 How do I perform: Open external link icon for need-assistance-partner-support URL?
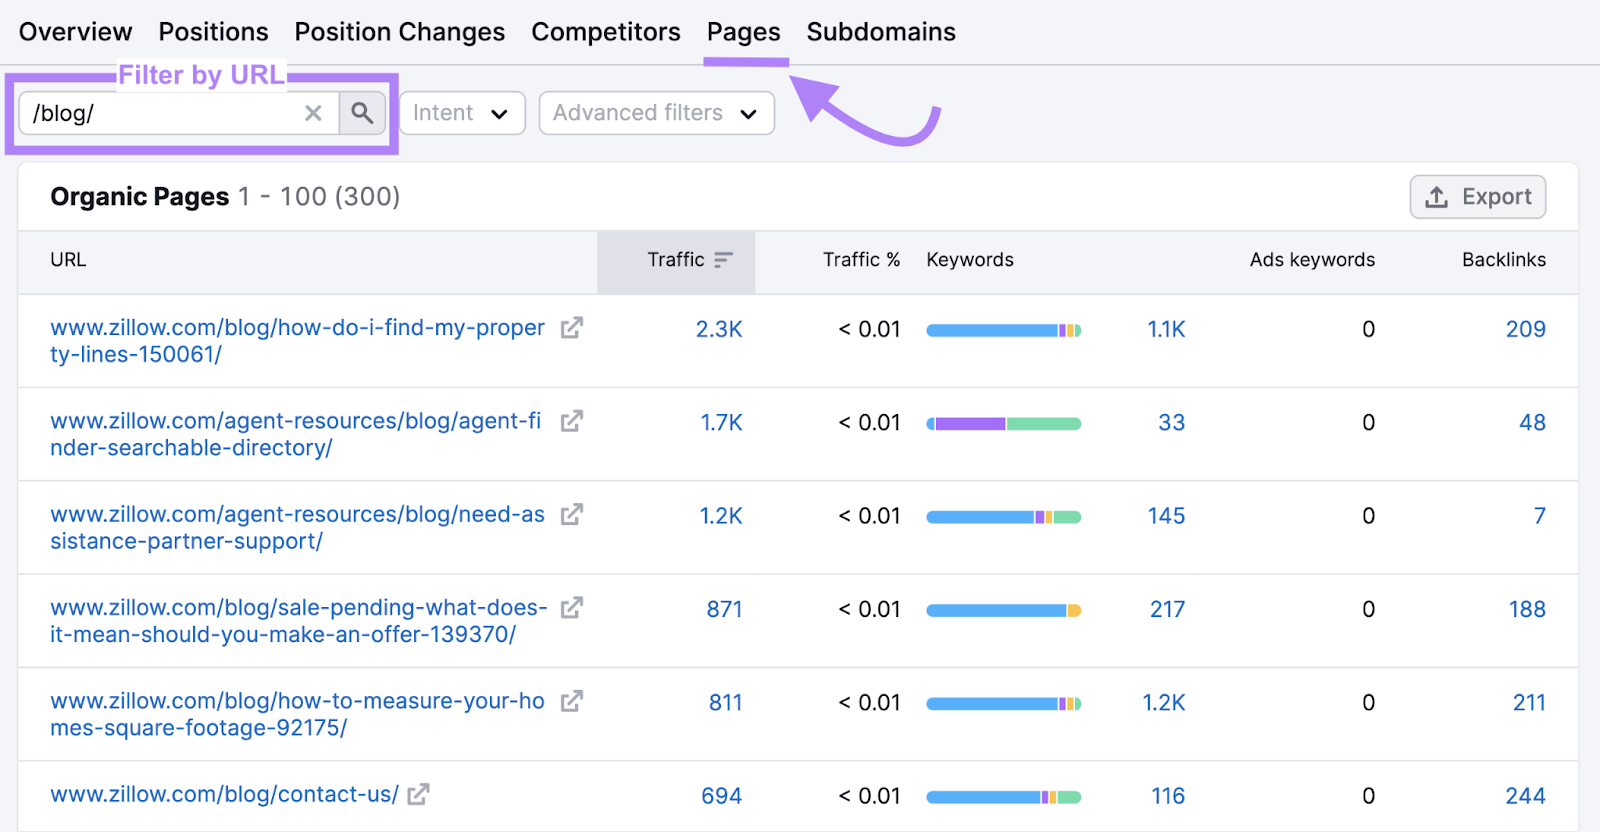[x=571, y=514]
